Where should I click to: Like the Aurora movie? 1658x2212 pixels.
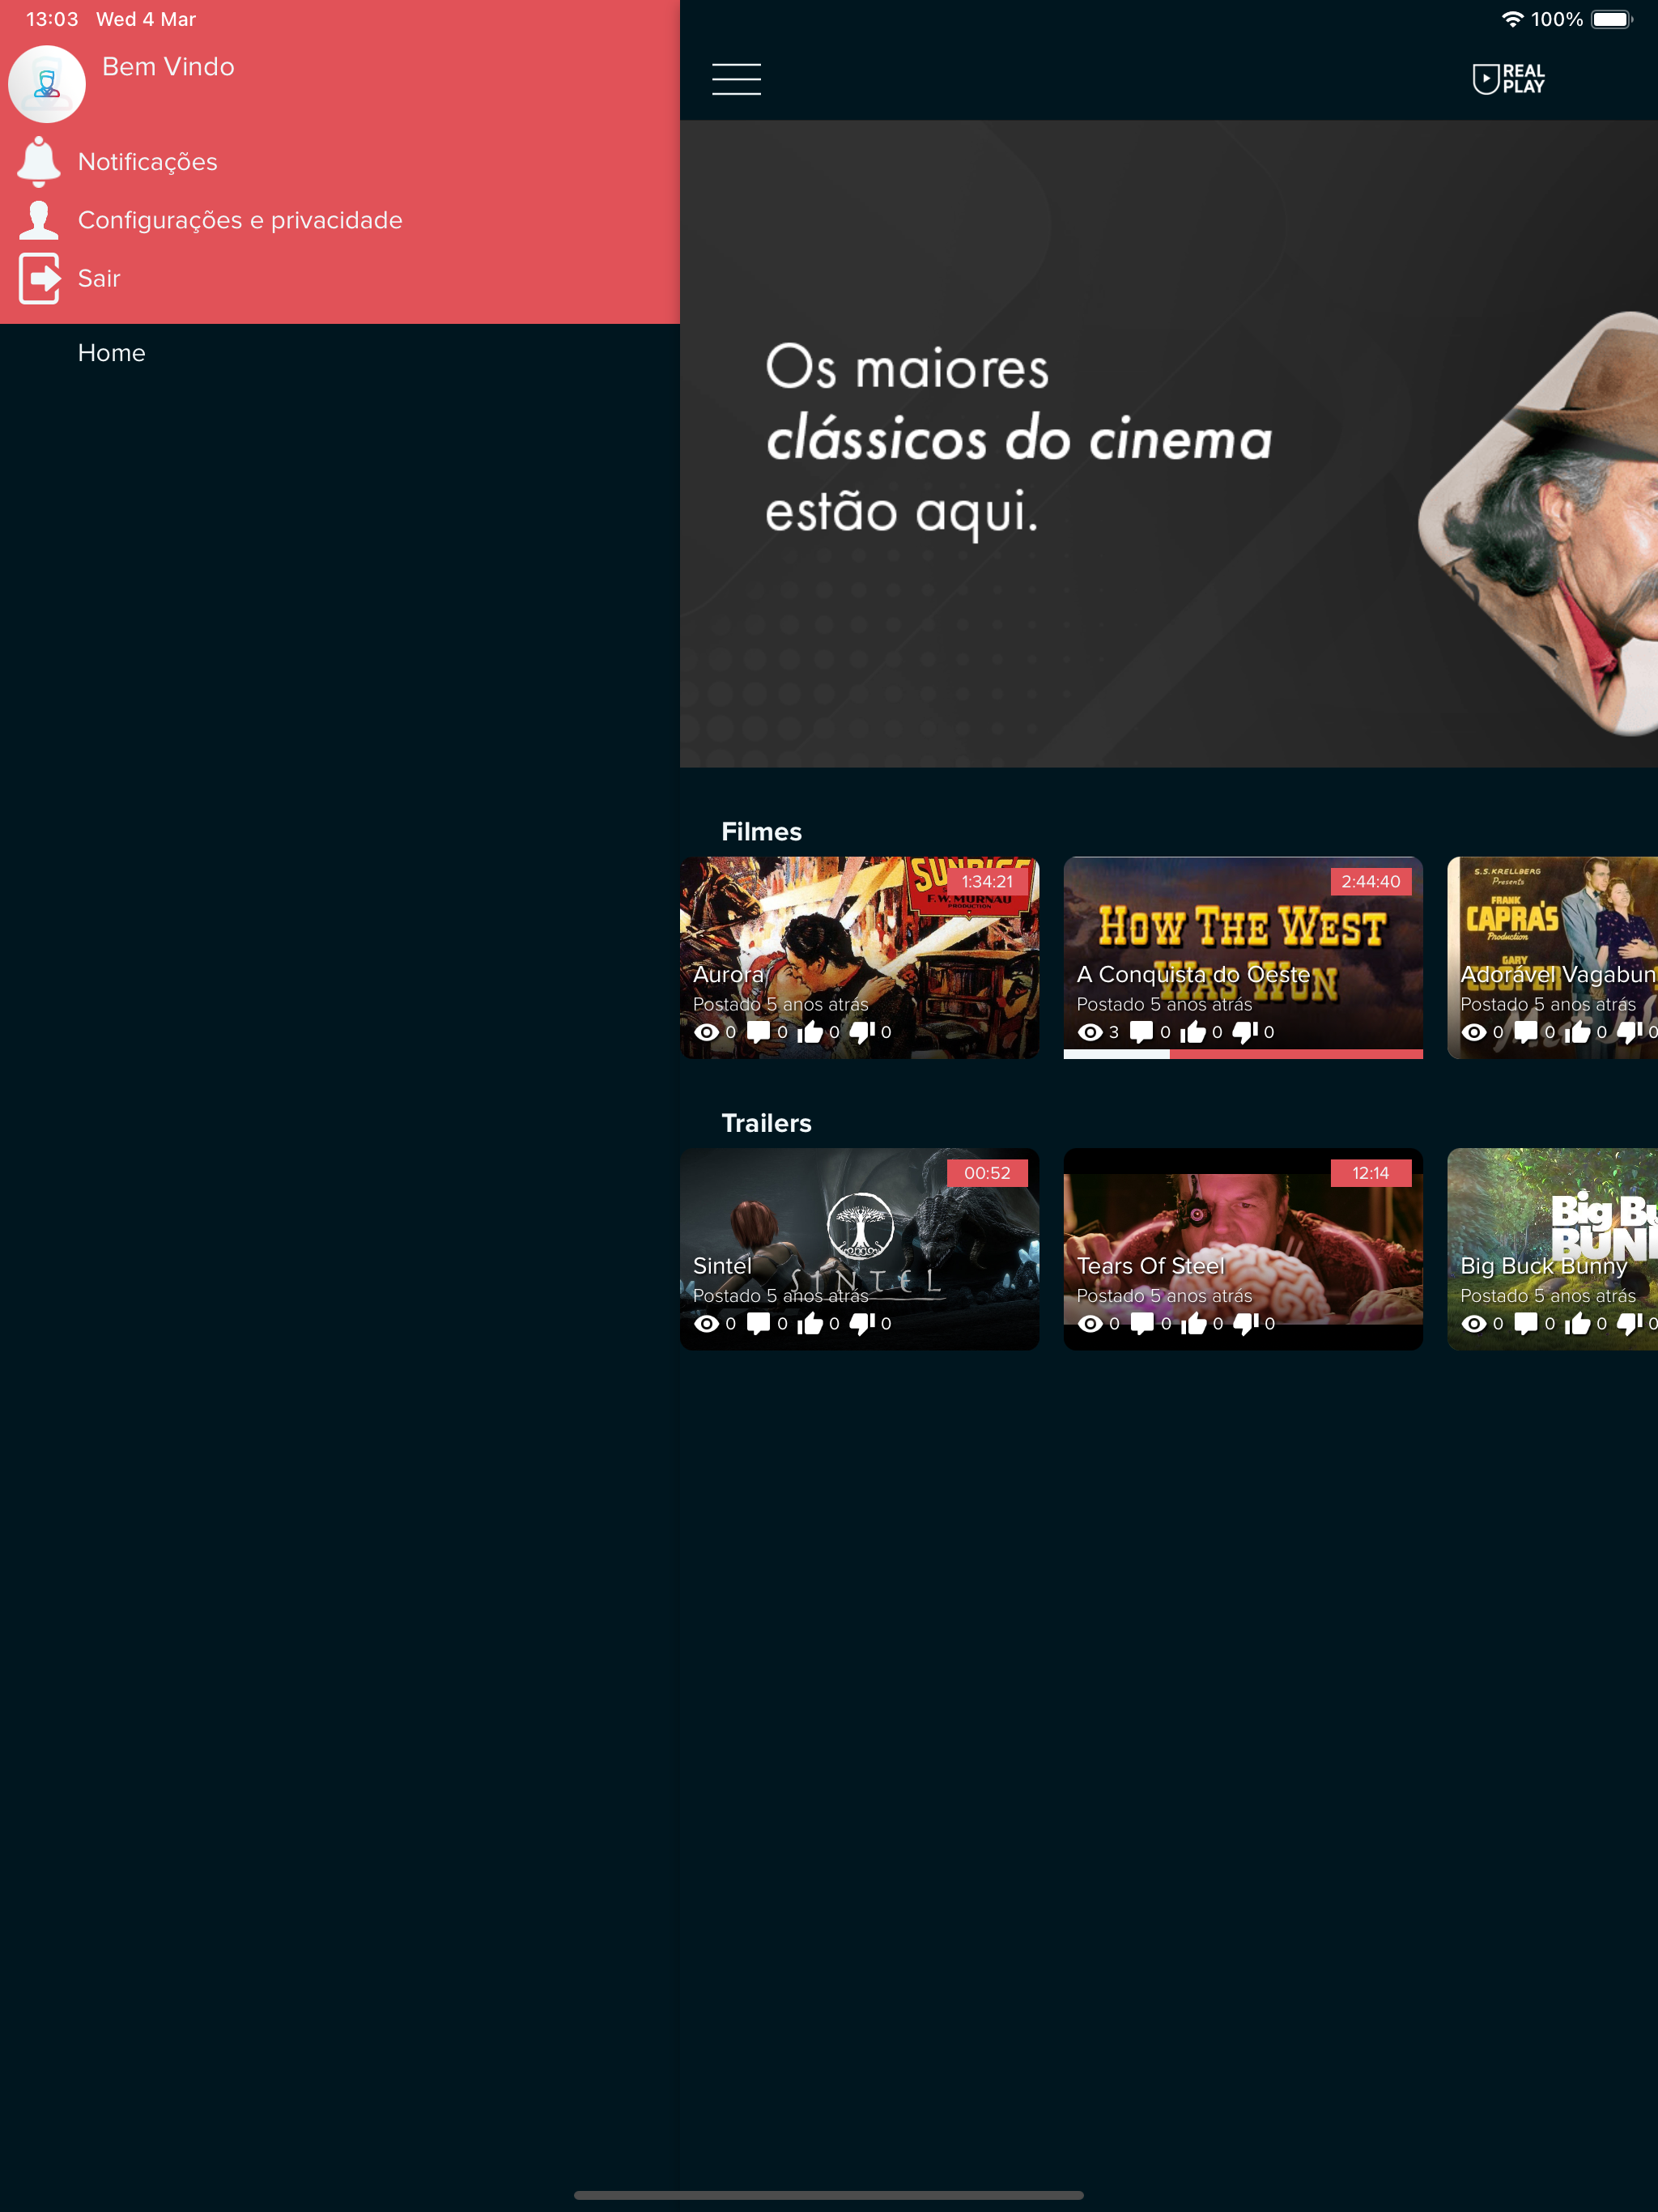[x=810, y=1032]
